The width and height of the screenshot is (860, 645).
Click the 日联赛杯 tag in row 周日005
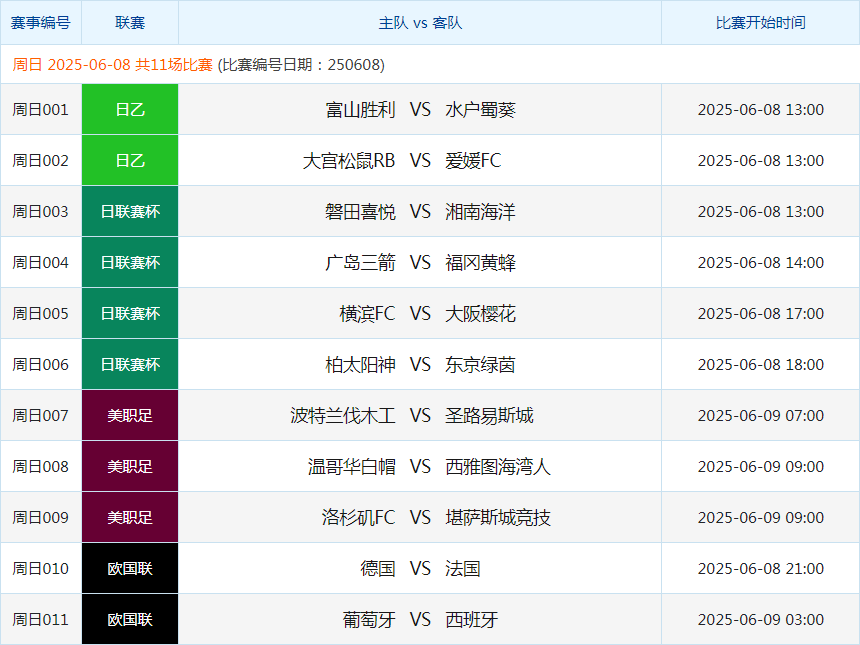point(130,313)
